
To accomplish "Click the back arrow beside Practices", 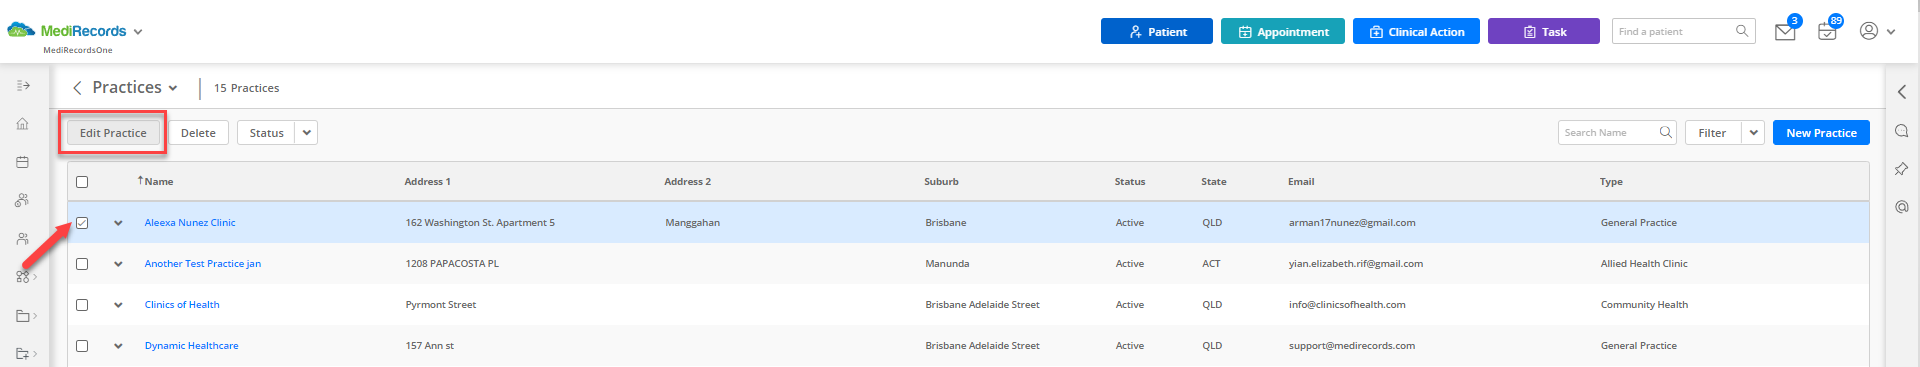I will (77, 88).
